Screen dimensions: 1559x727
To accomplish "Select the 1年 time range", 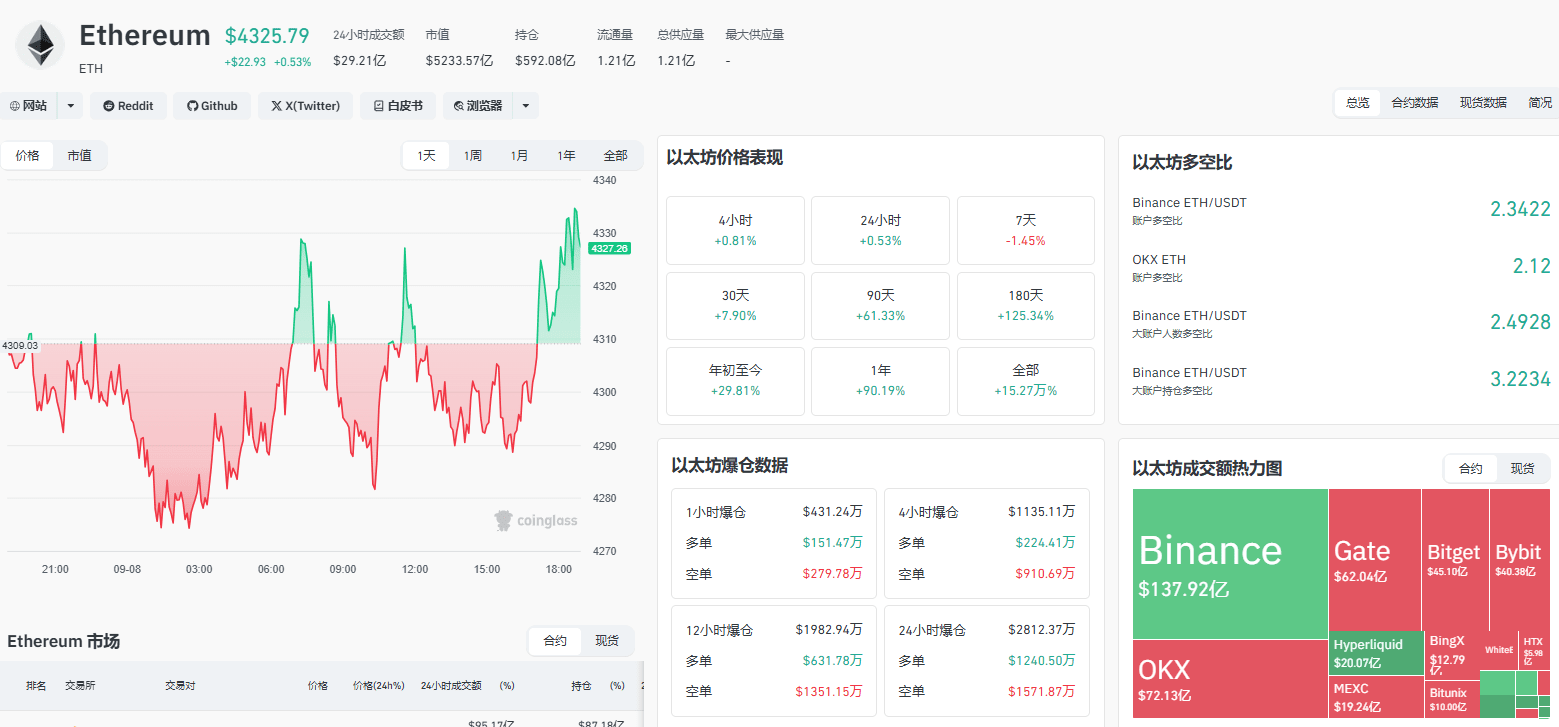I will [566, 155].
